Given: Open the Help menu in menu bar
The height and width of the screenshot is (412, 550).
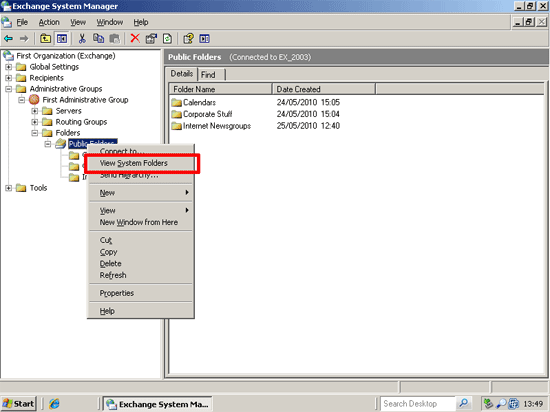Looking at the screenshot, I should pos(141,22).
